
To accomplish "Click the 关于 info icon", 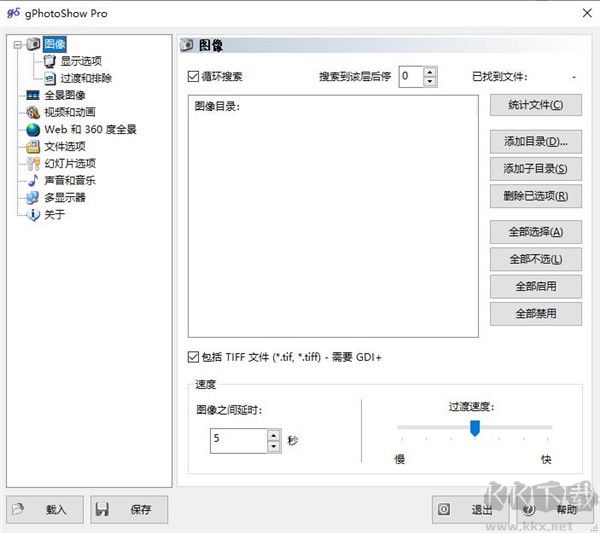I will [x=33, y=214].
